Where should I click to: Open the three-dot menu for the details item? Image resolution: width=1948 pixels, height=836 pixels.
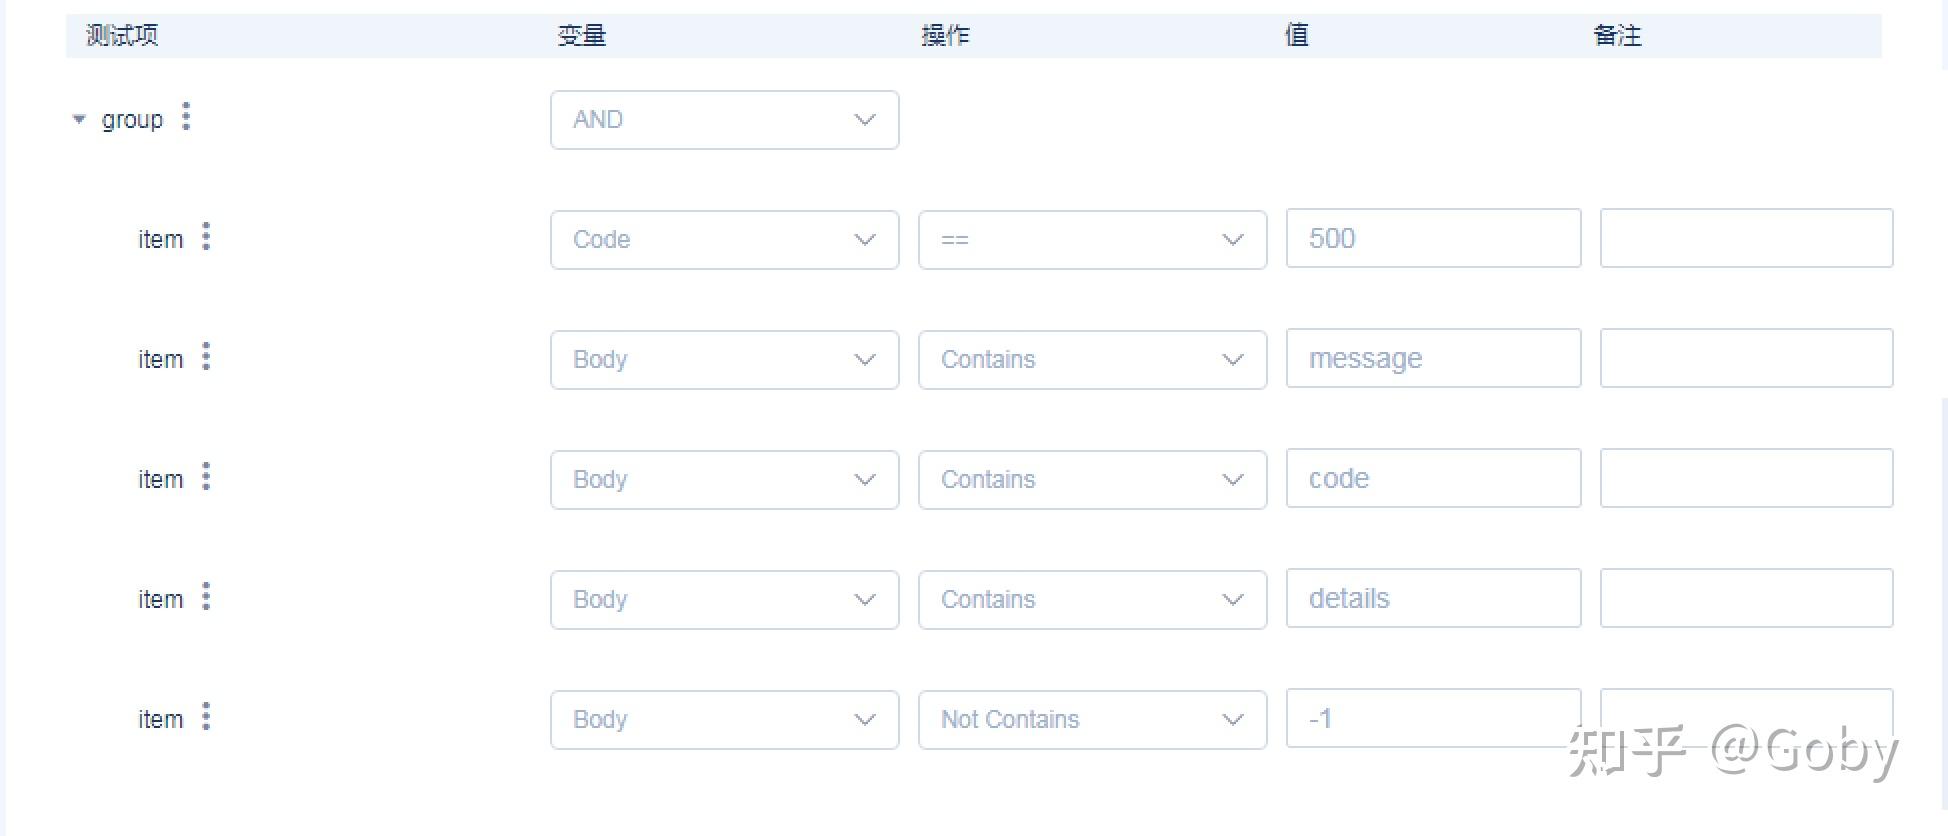click(206, 597)
